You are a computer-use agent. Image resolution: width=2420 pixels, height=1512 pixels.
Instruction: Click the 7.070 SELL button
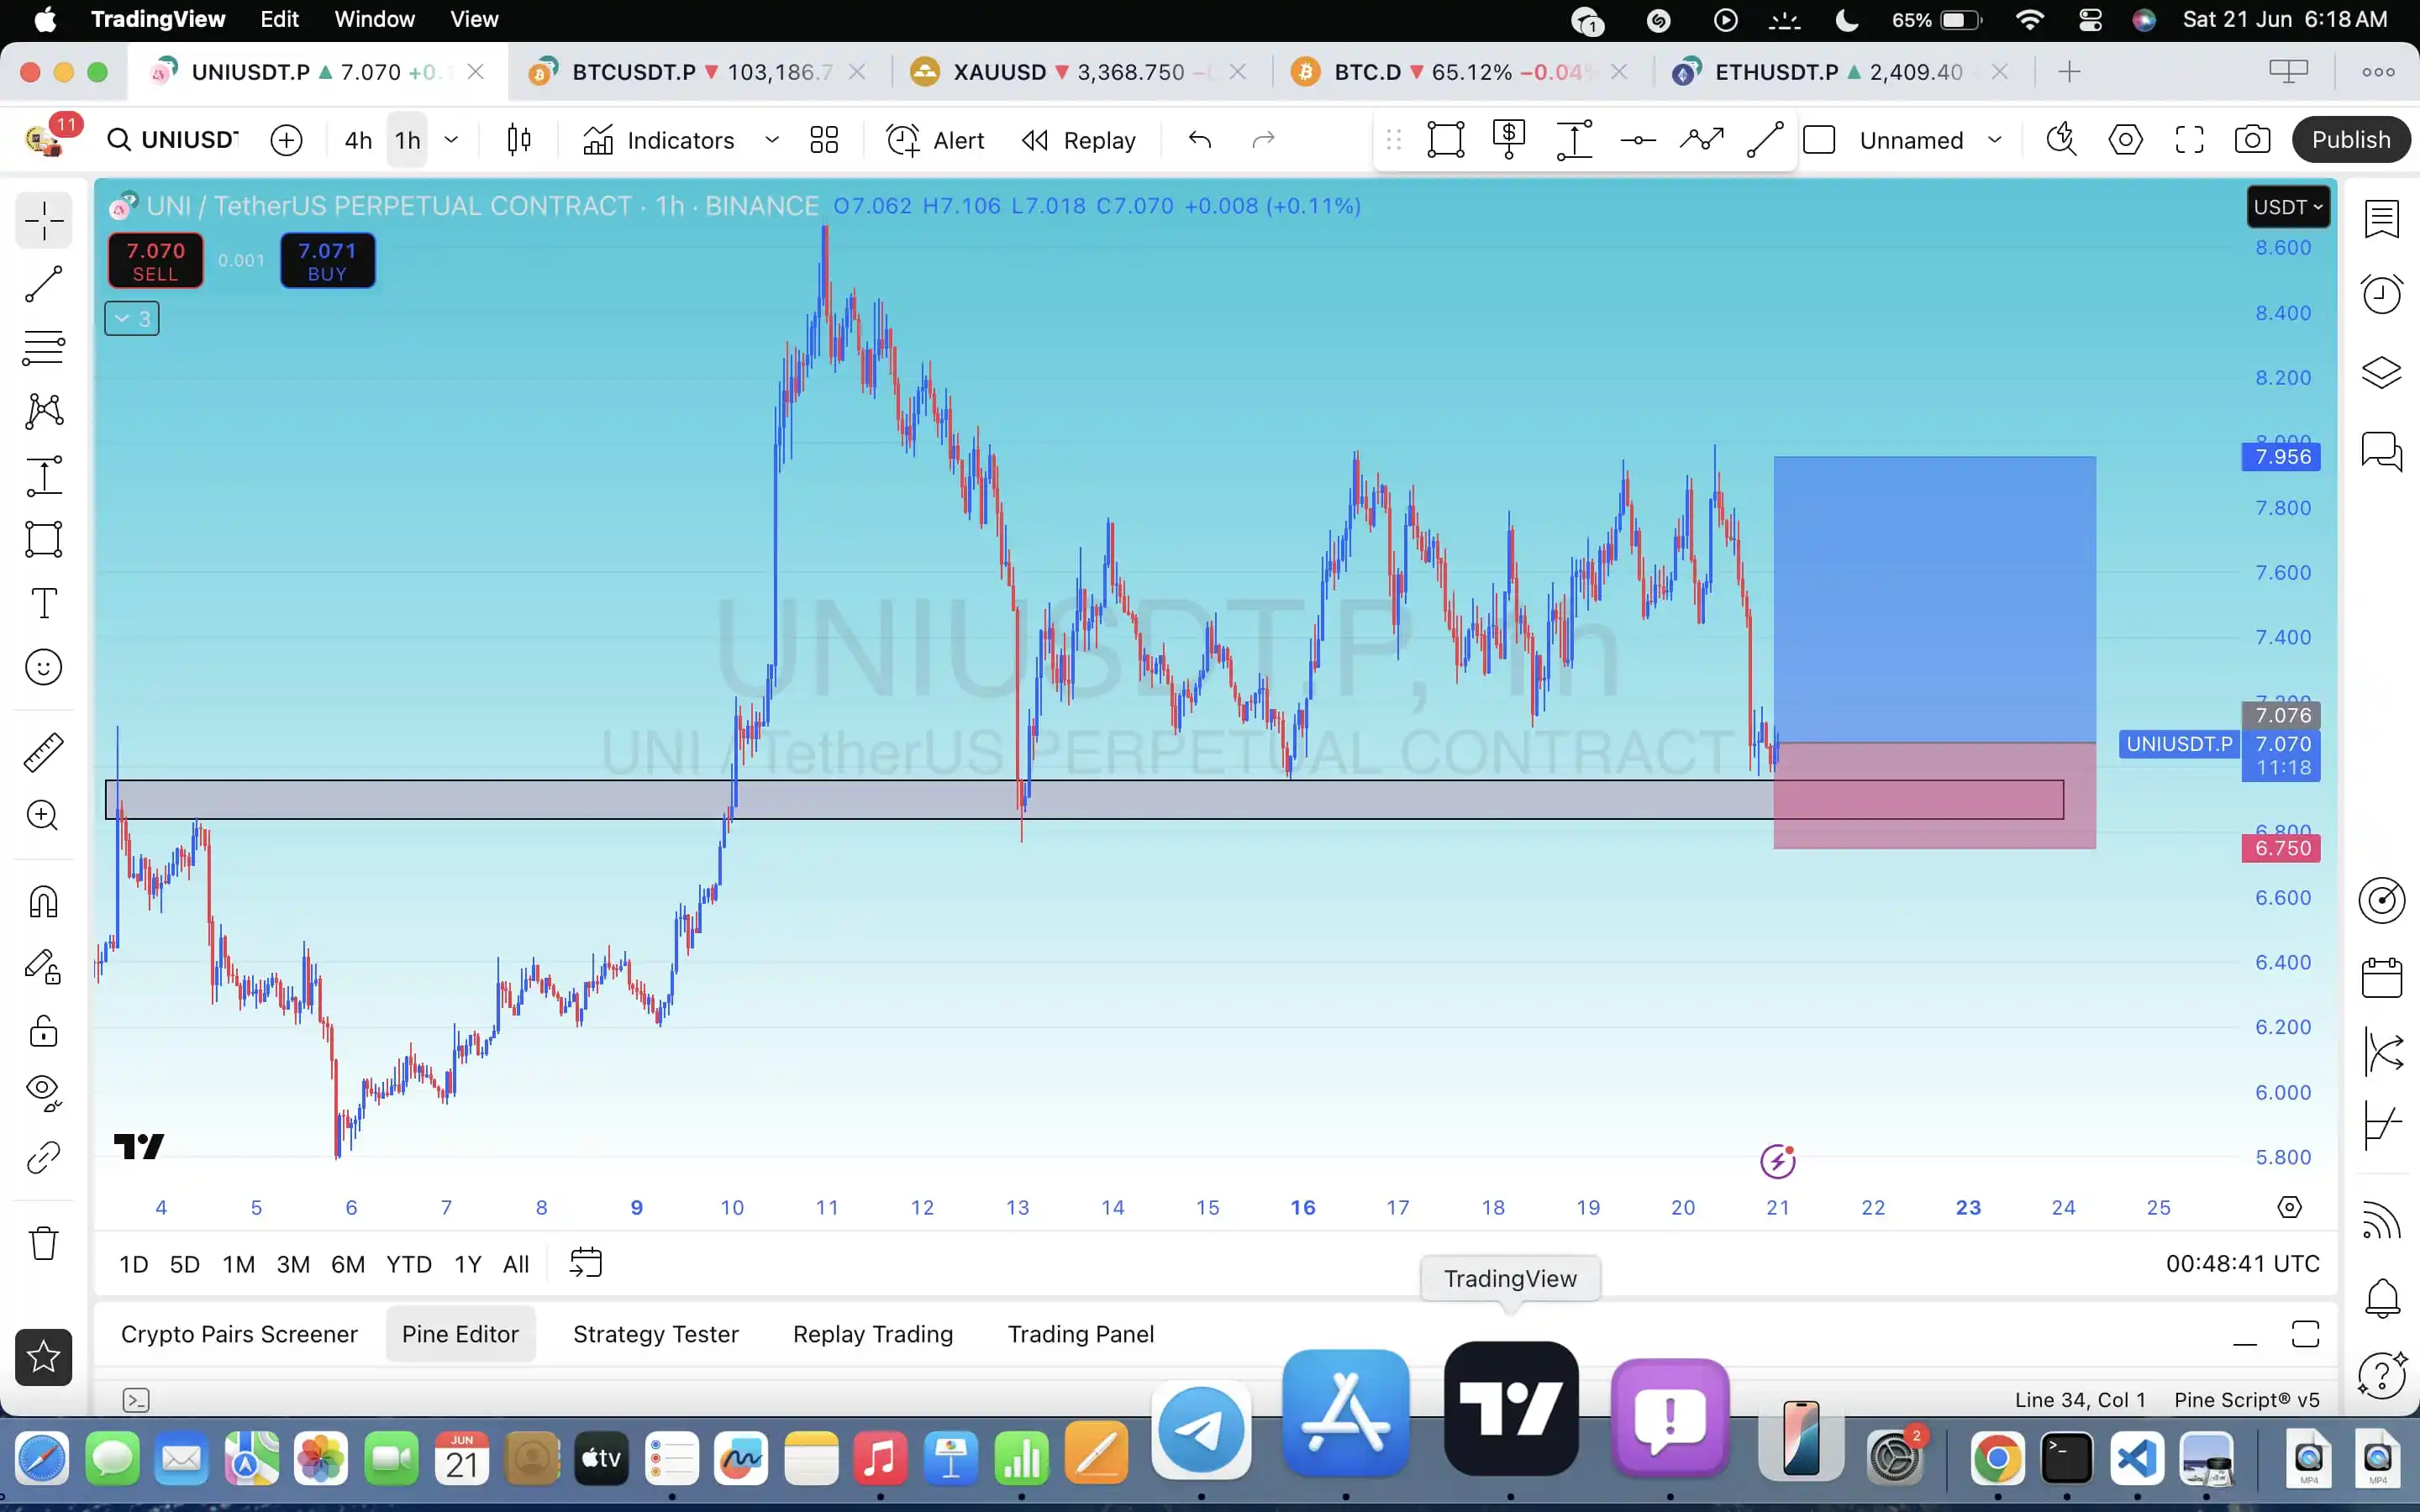coord(156,261)
